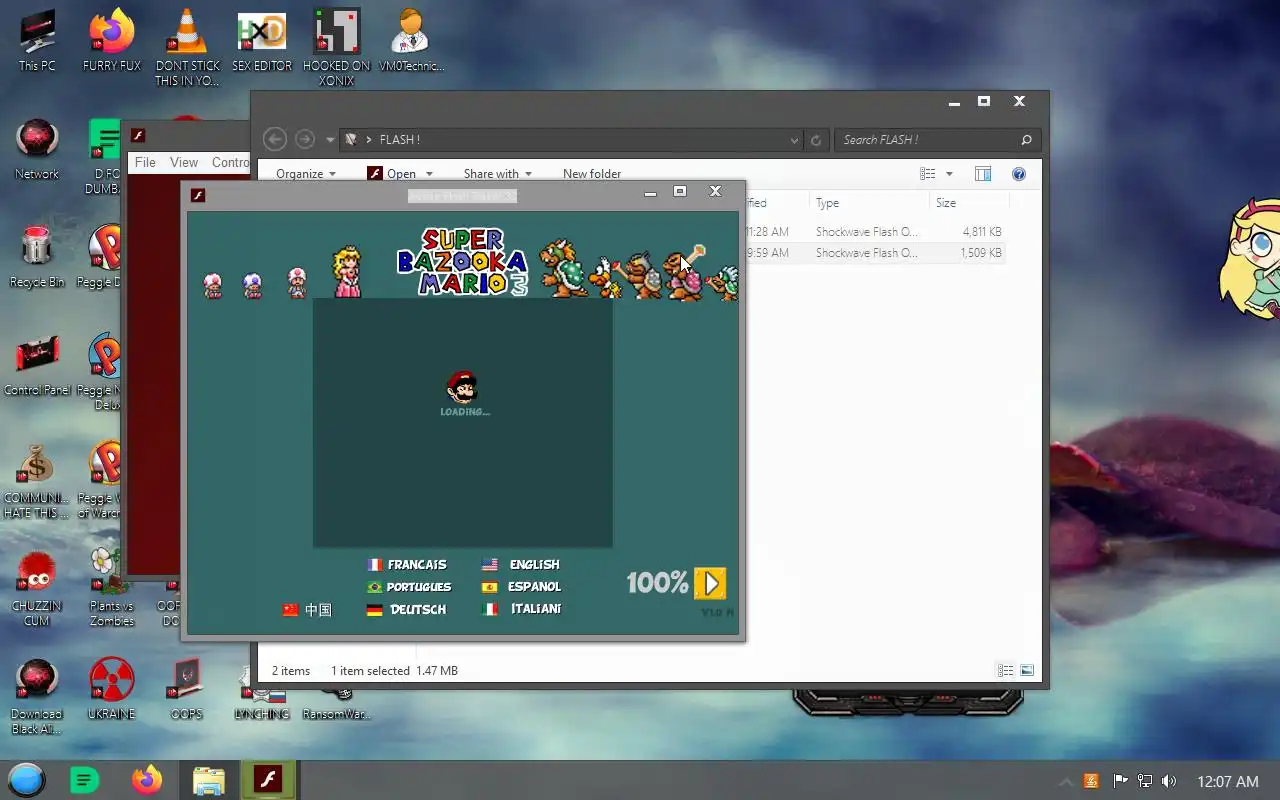The image size is (1280, 800).
Task: Open the Start orb on taskbar
Action: pos(27,780)
